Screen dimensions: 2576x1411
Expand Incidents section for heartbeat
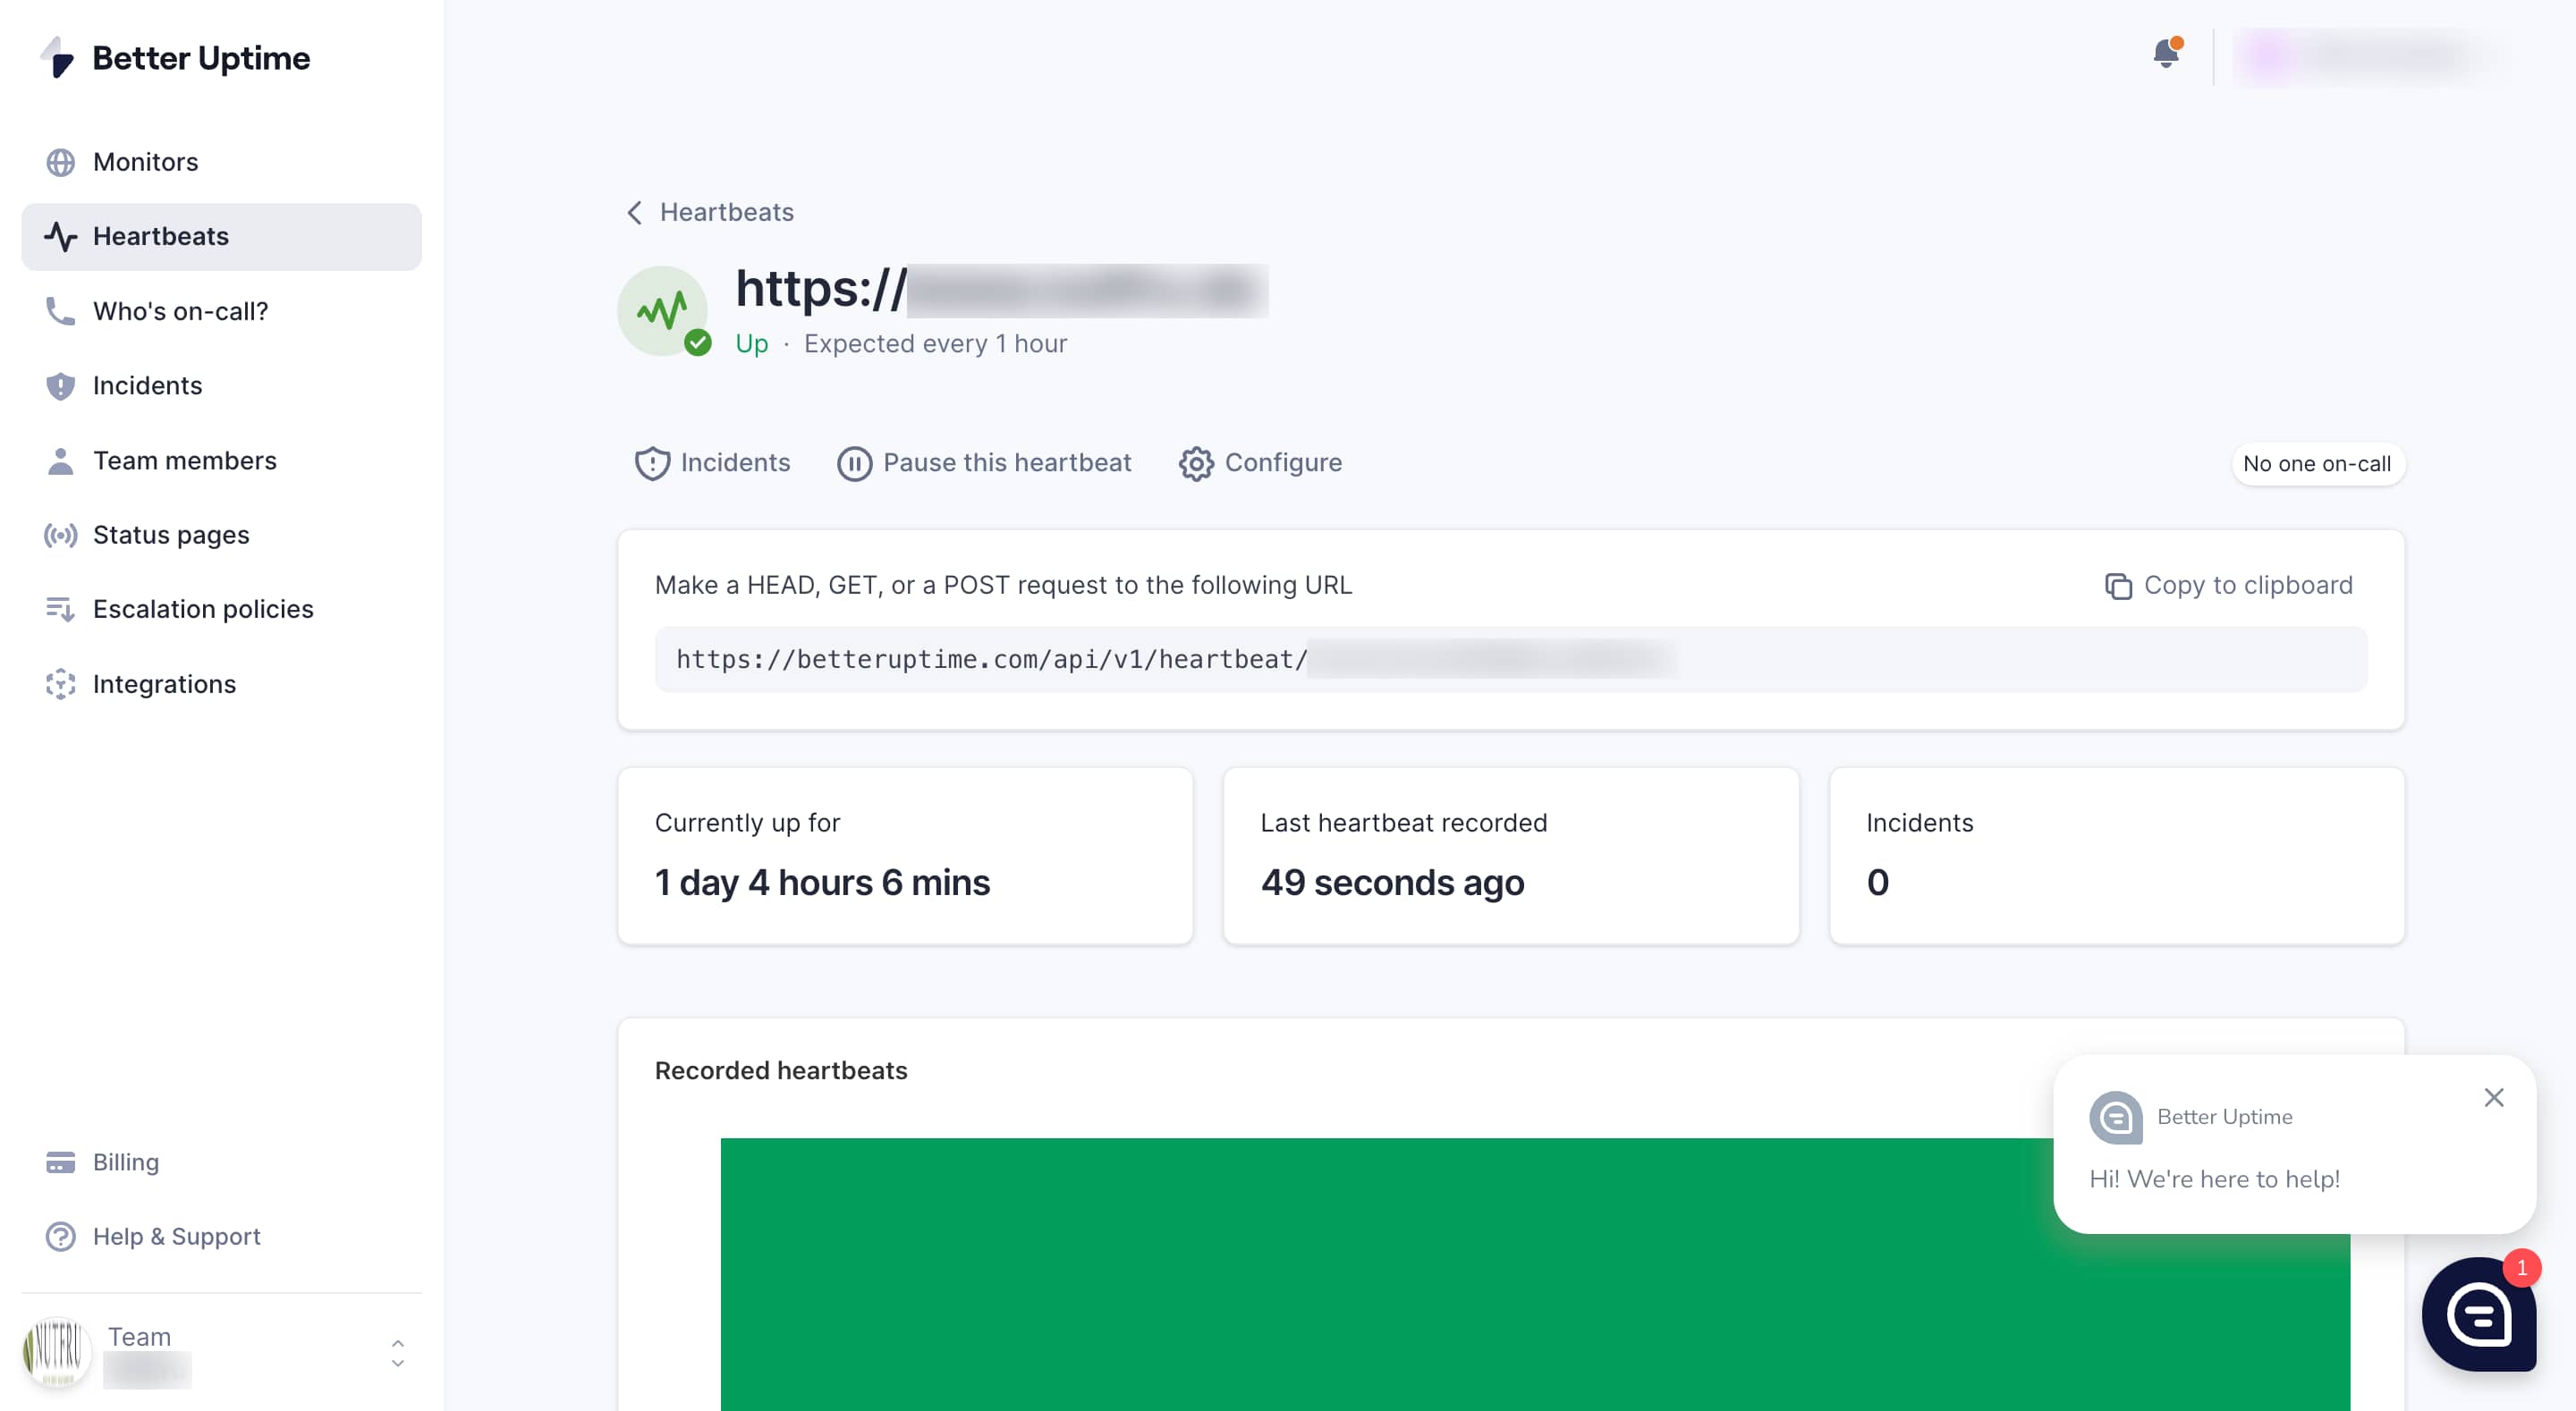715,462
